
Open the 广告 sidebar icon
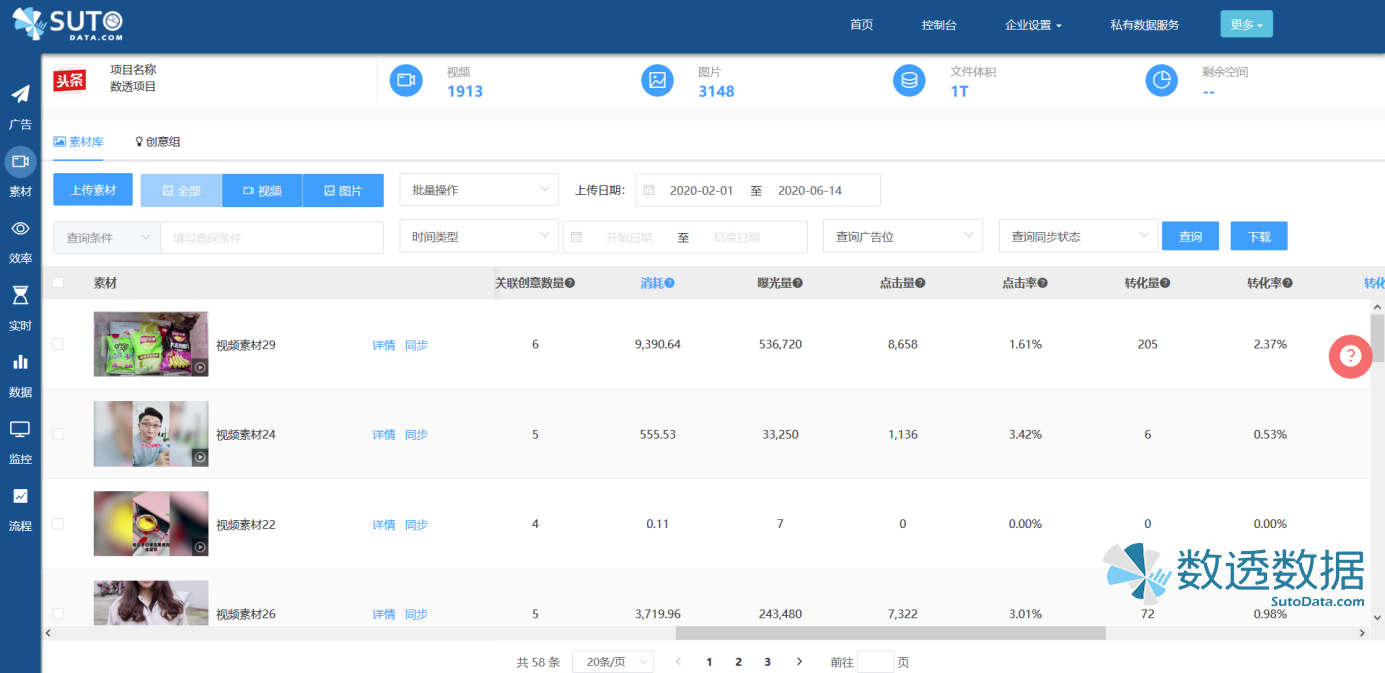(x=20, y=95)
